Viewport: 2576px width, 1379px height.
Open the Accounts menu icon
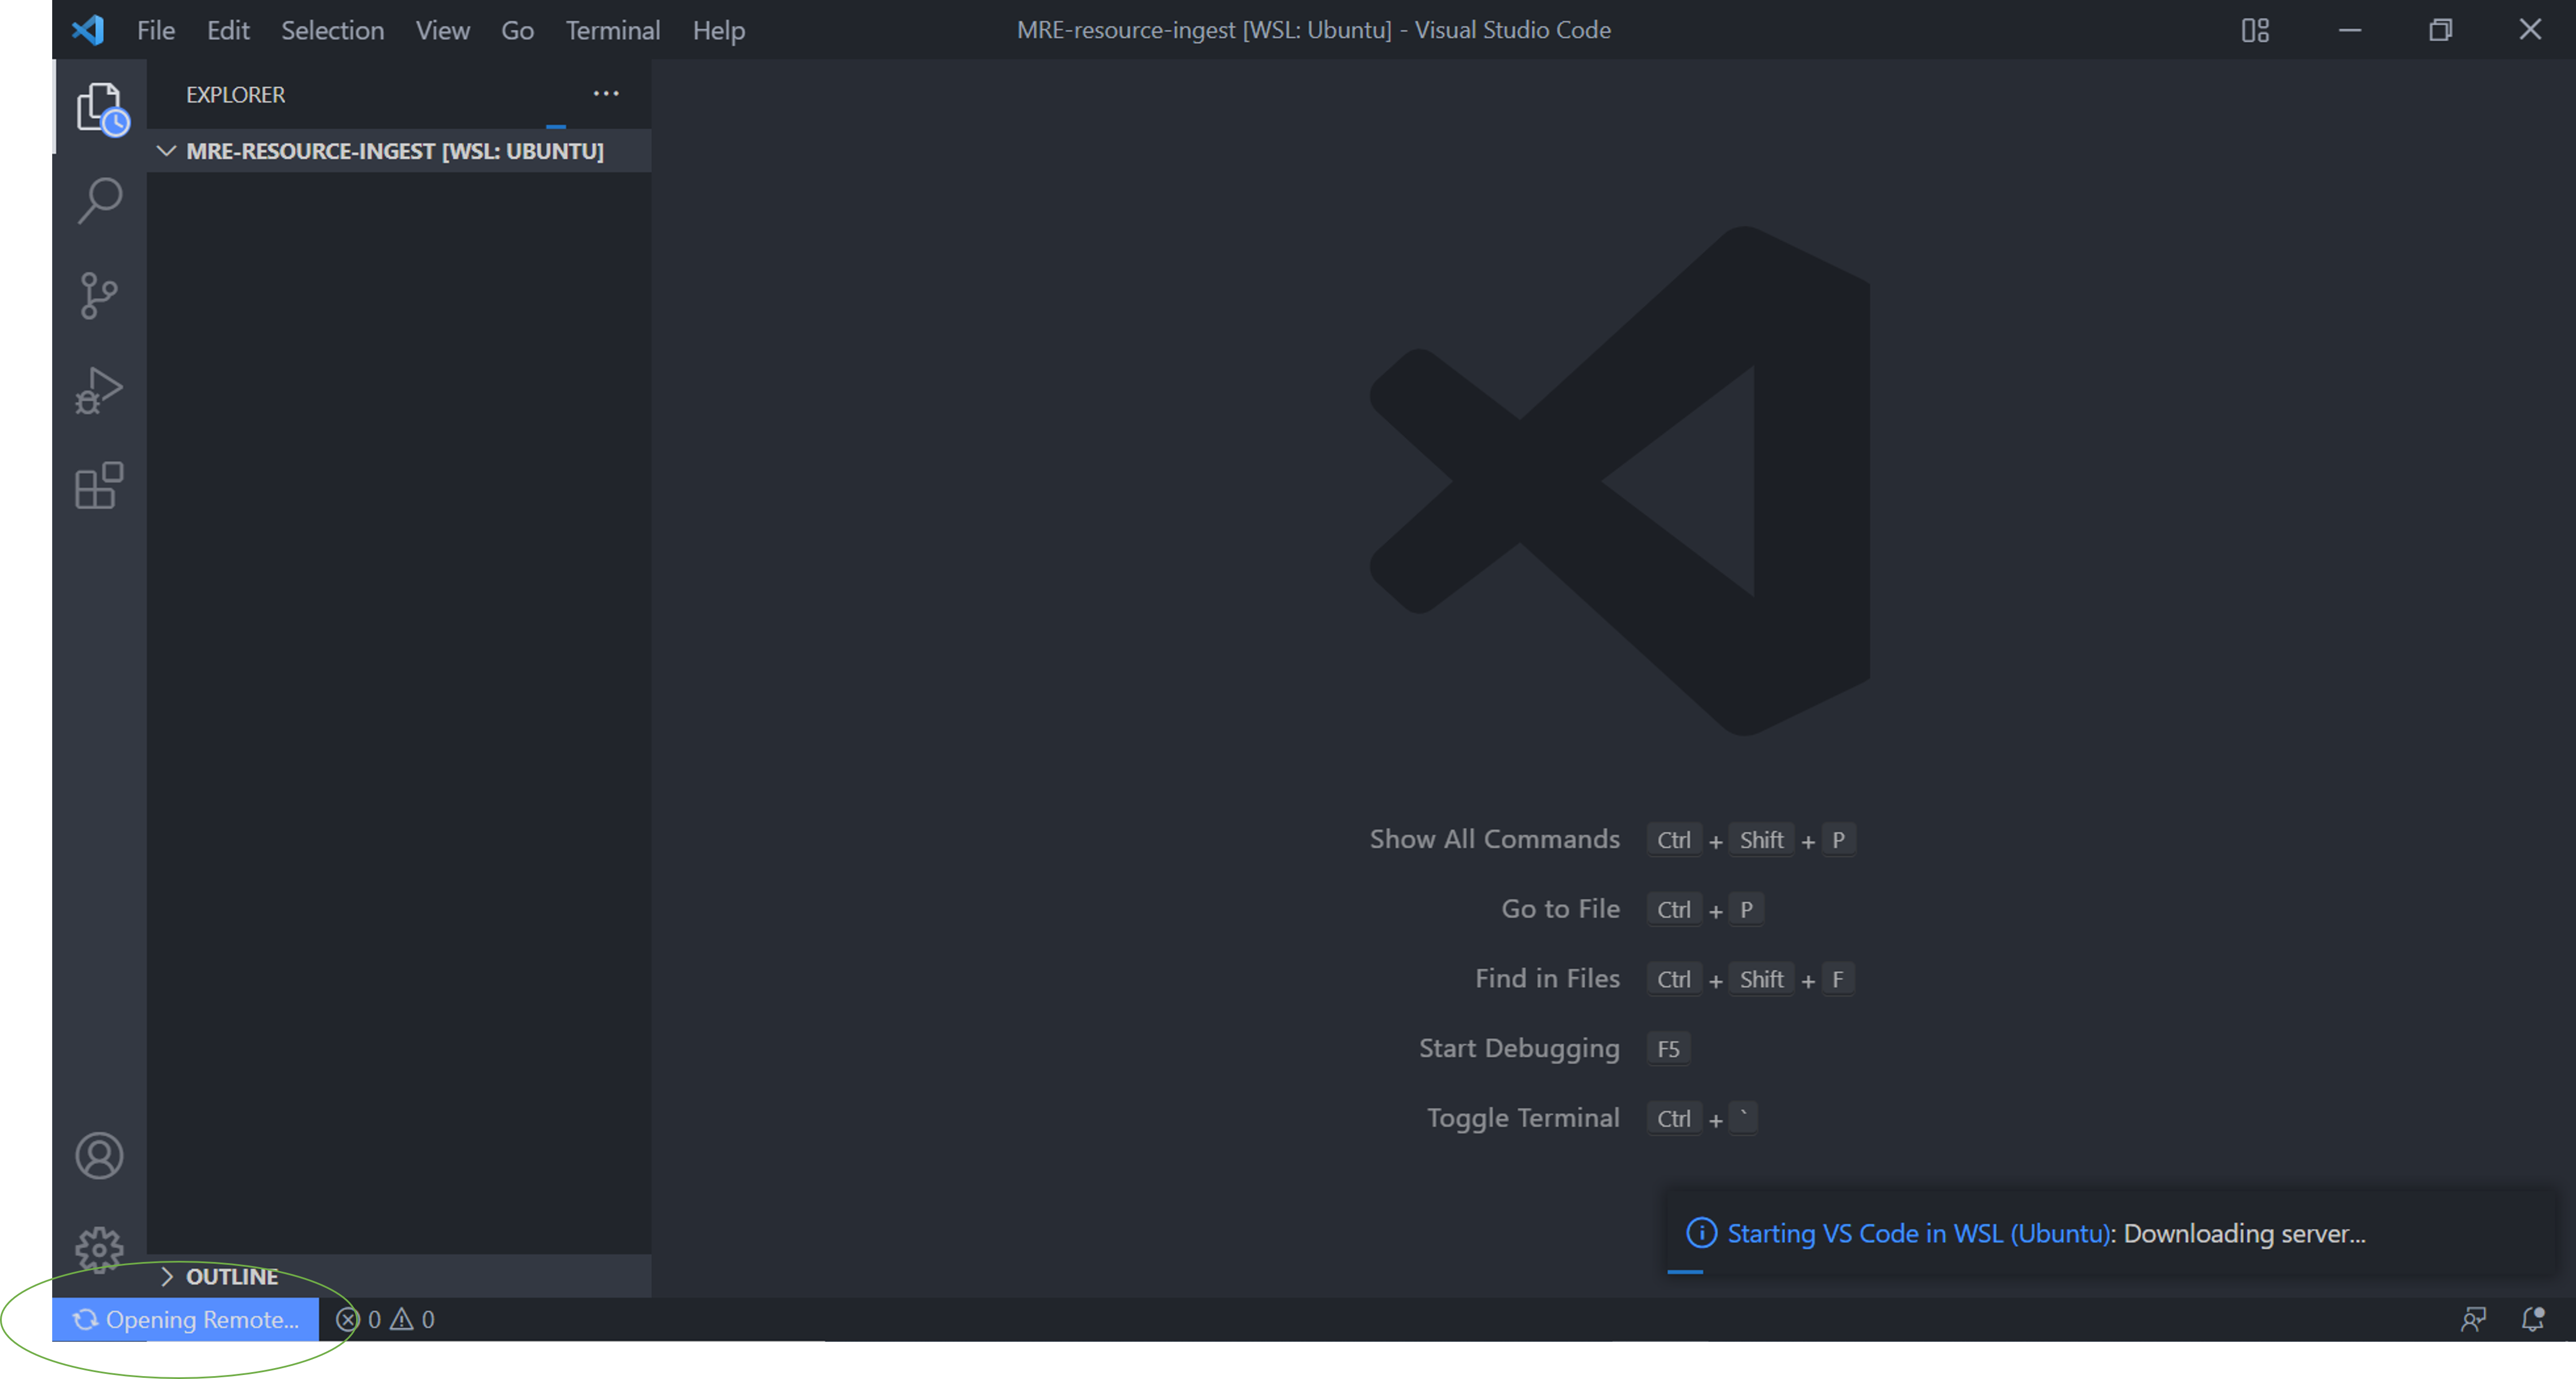[x=99, y=1156]
